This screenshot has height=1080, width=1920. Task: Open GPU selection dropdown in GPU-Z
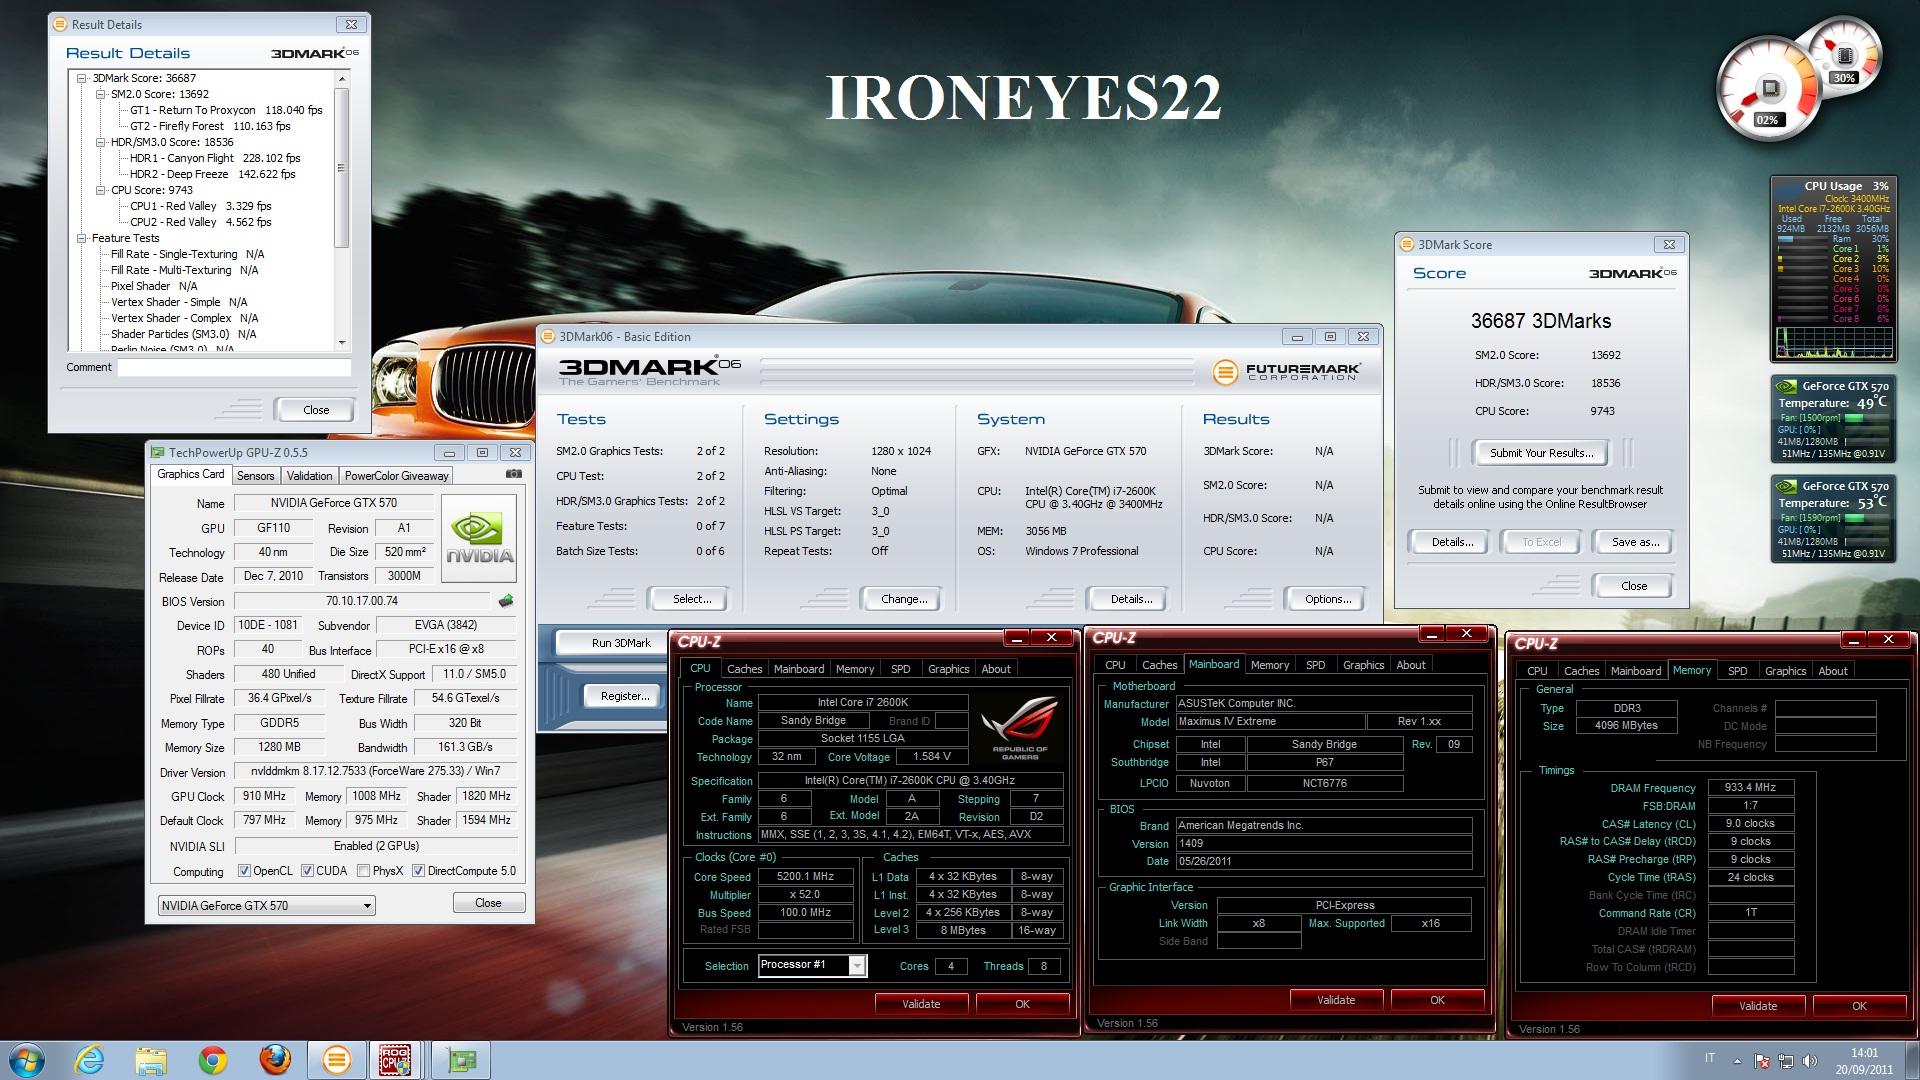point(267,906)
